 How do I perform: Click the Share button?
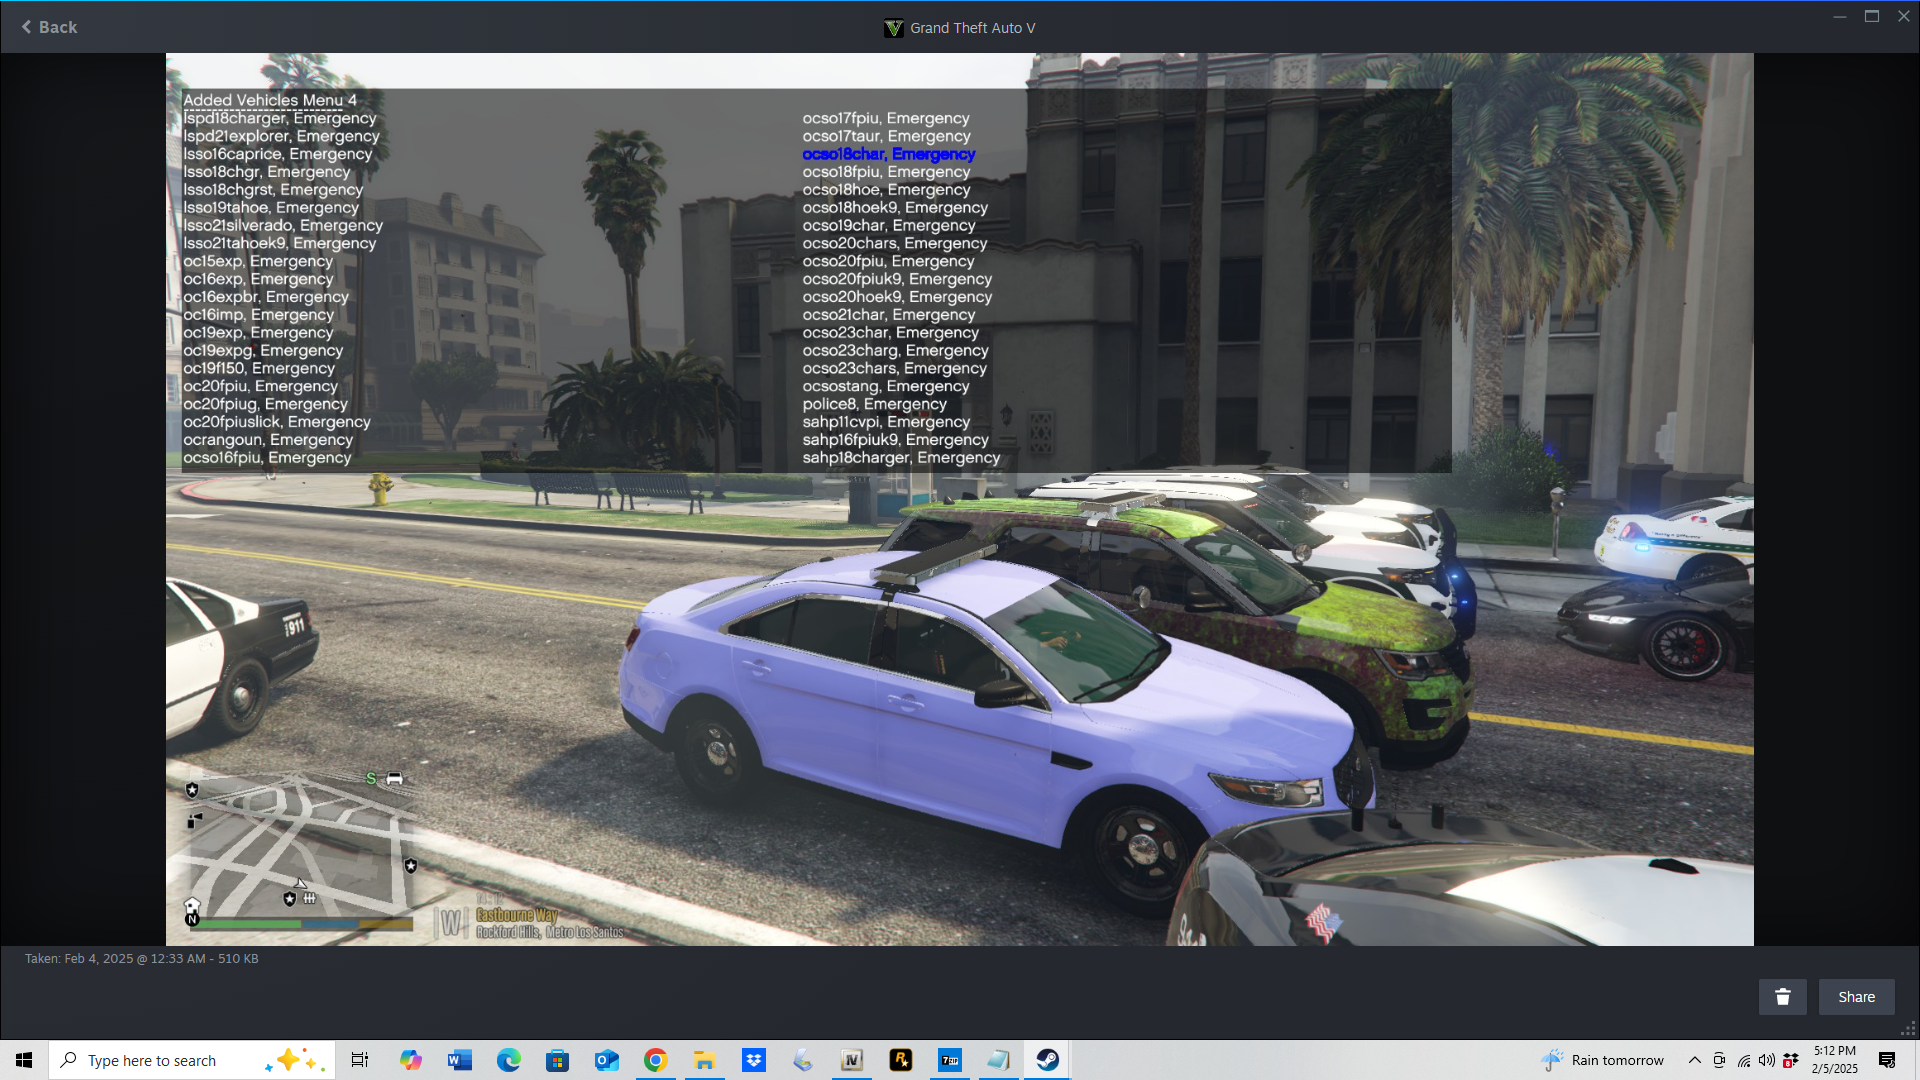coord(1856,997)
